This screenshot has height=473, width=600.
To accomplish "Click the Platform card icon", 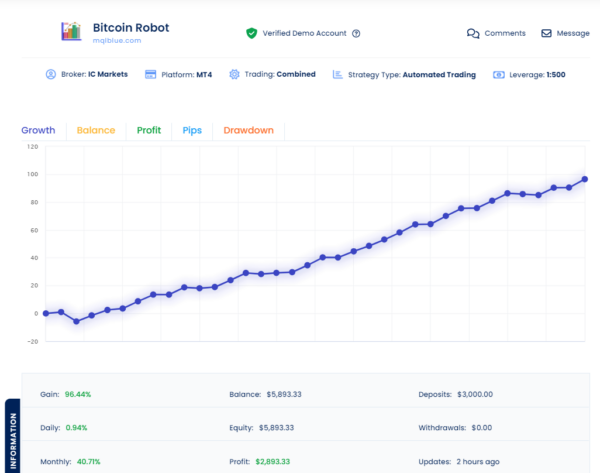I will 150,74.
